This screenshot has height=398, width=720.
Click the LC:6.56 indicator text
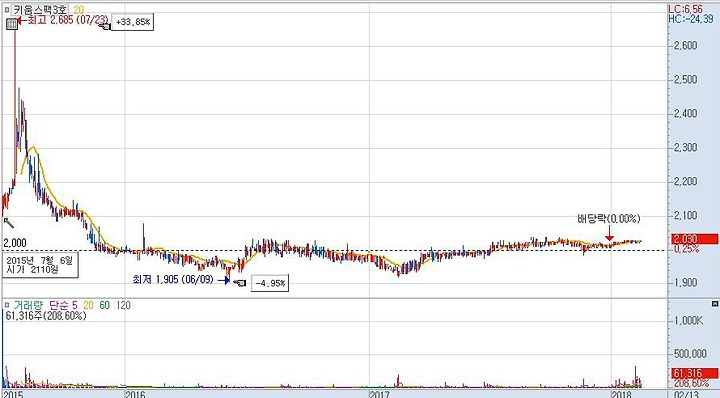[x=685, y=9]
